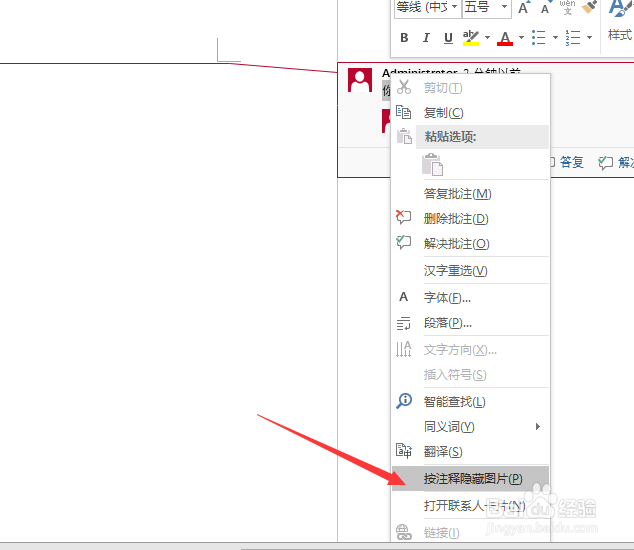Choose 智能查找(L) smart lookup
This screenshot has width=634, height=550.
470,402
